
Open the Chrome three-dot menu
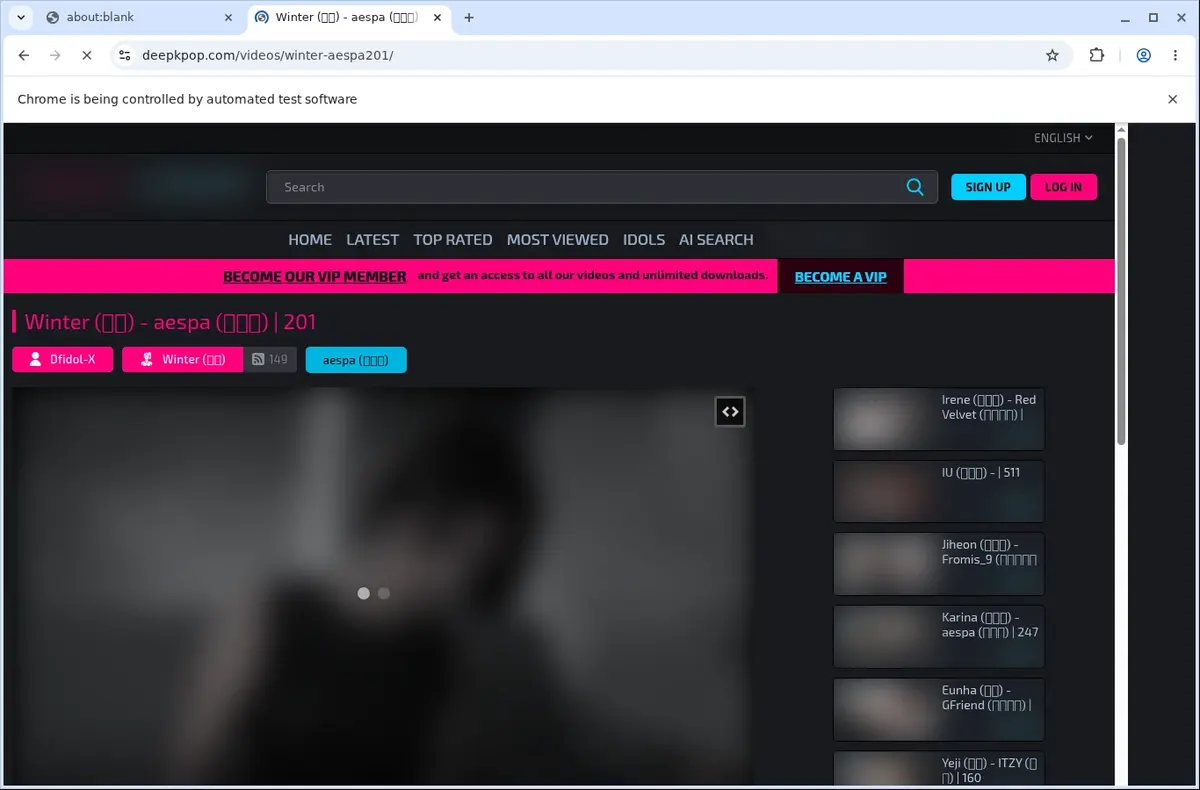pyautogui.click(x=1175, y=56)
